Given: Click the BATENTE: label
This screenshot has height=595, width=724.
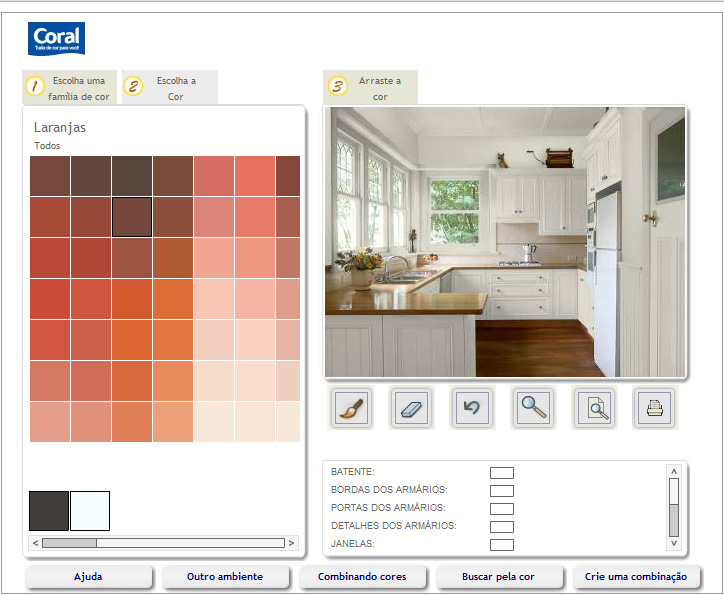Looking at the screenshot, I should point(353,472).
